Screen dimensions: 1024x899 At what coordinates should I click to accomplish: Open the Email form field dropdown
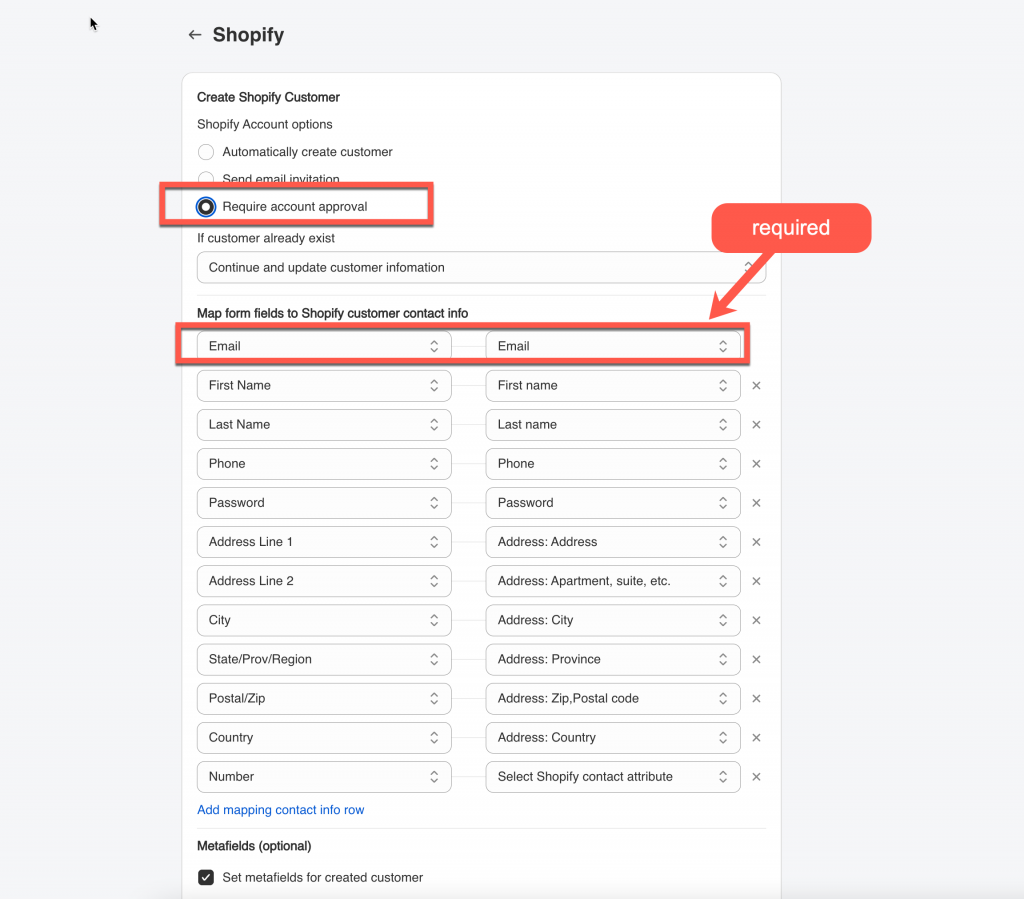[324, 346]
